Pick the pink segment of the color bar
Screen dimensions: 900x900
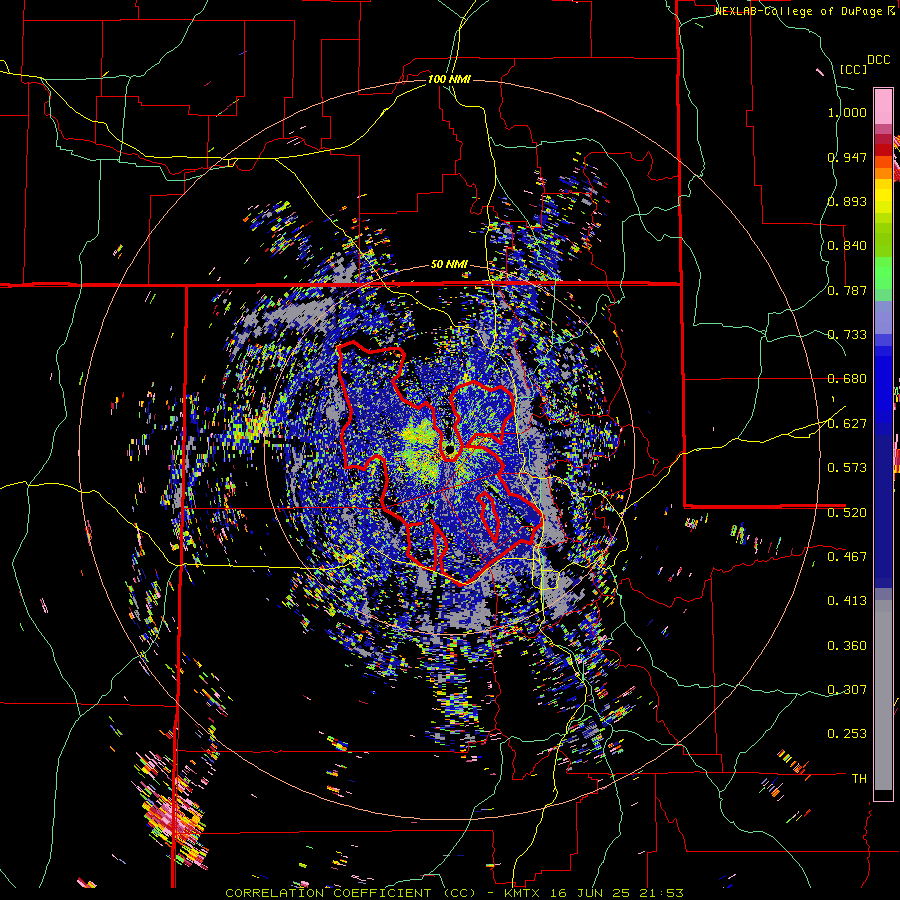(x=883, y=106)
